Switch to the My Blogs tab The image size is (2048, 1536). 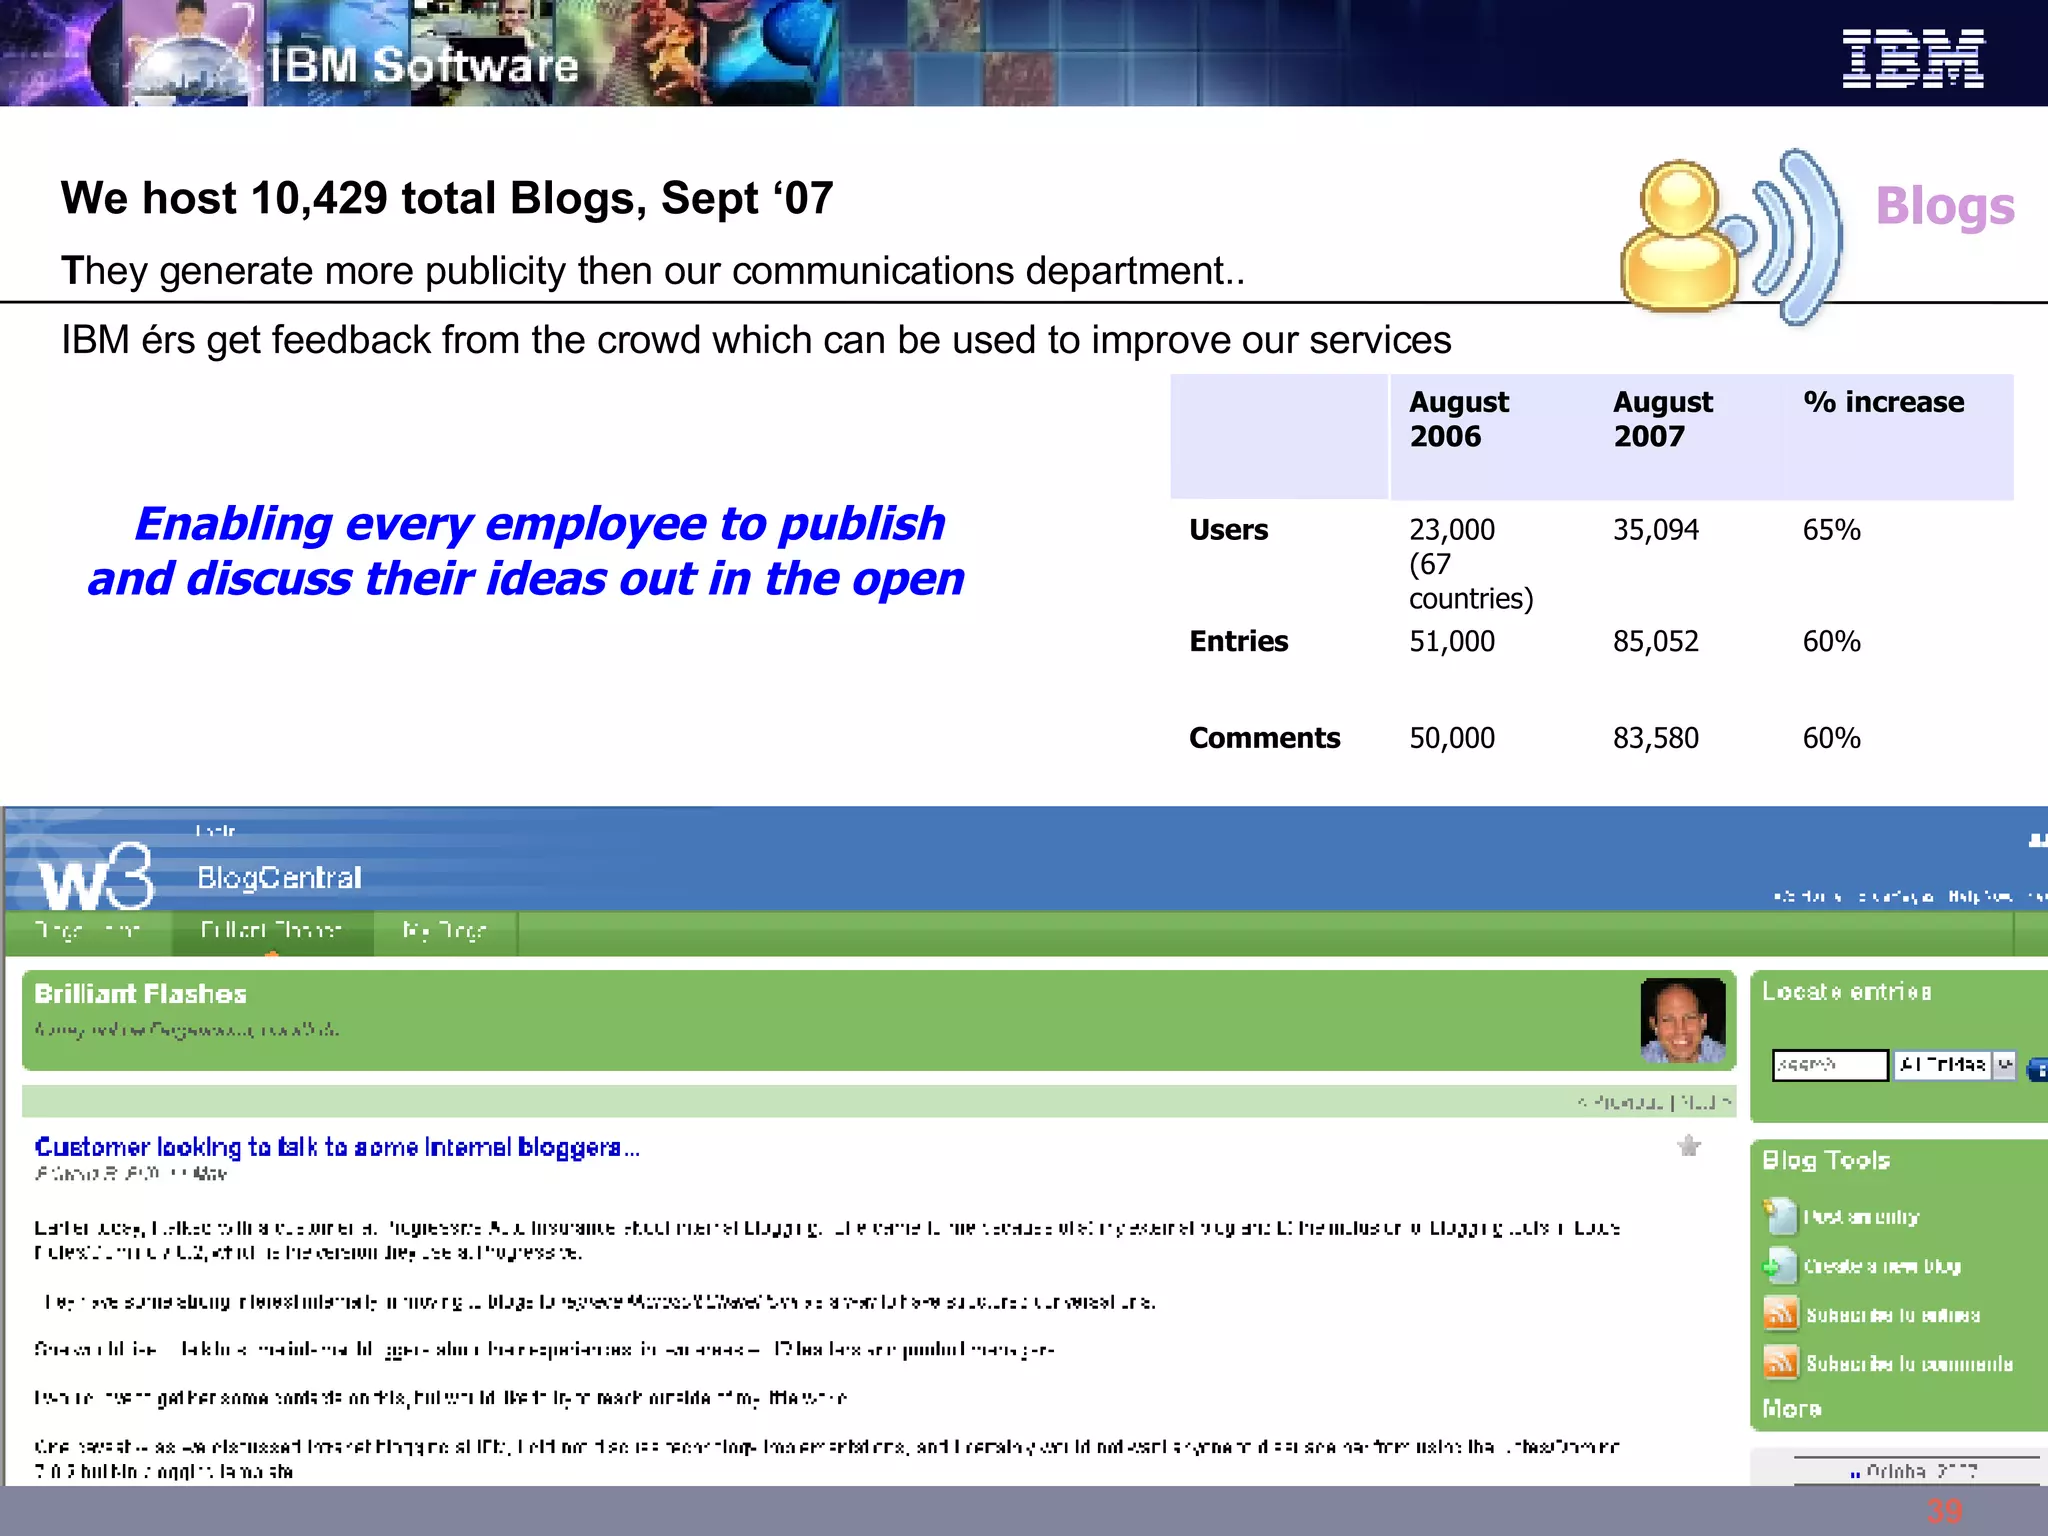click(x=444, y=931)
